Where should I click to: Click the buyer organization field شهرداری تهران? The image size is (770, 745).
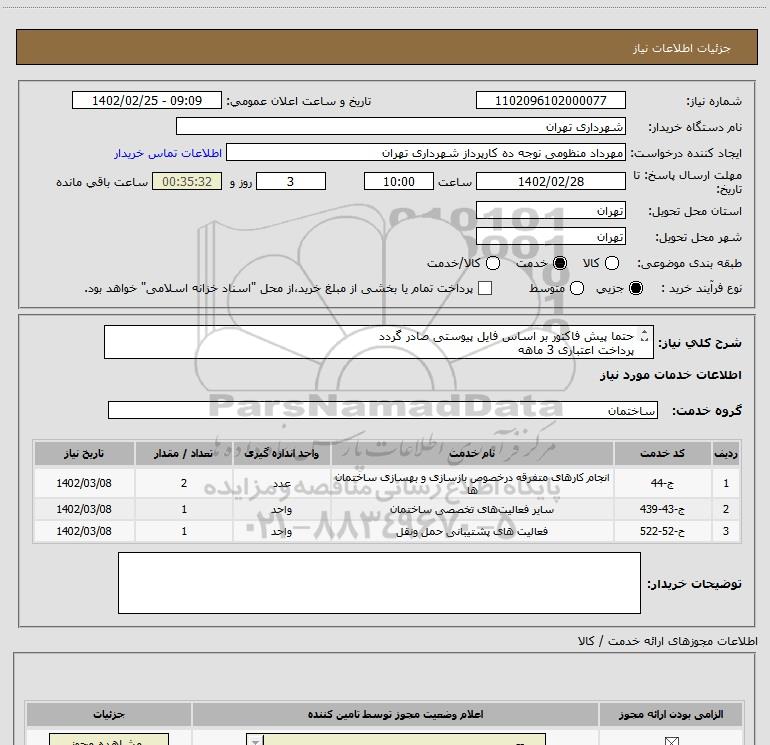pyautogui.click(x=401, y=126)
